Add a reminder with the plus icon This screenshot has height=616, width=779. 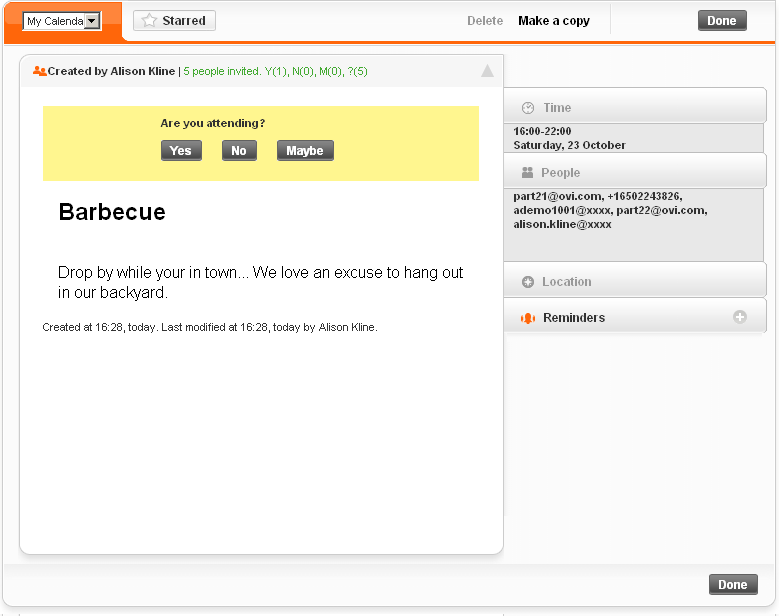[740, 317]
